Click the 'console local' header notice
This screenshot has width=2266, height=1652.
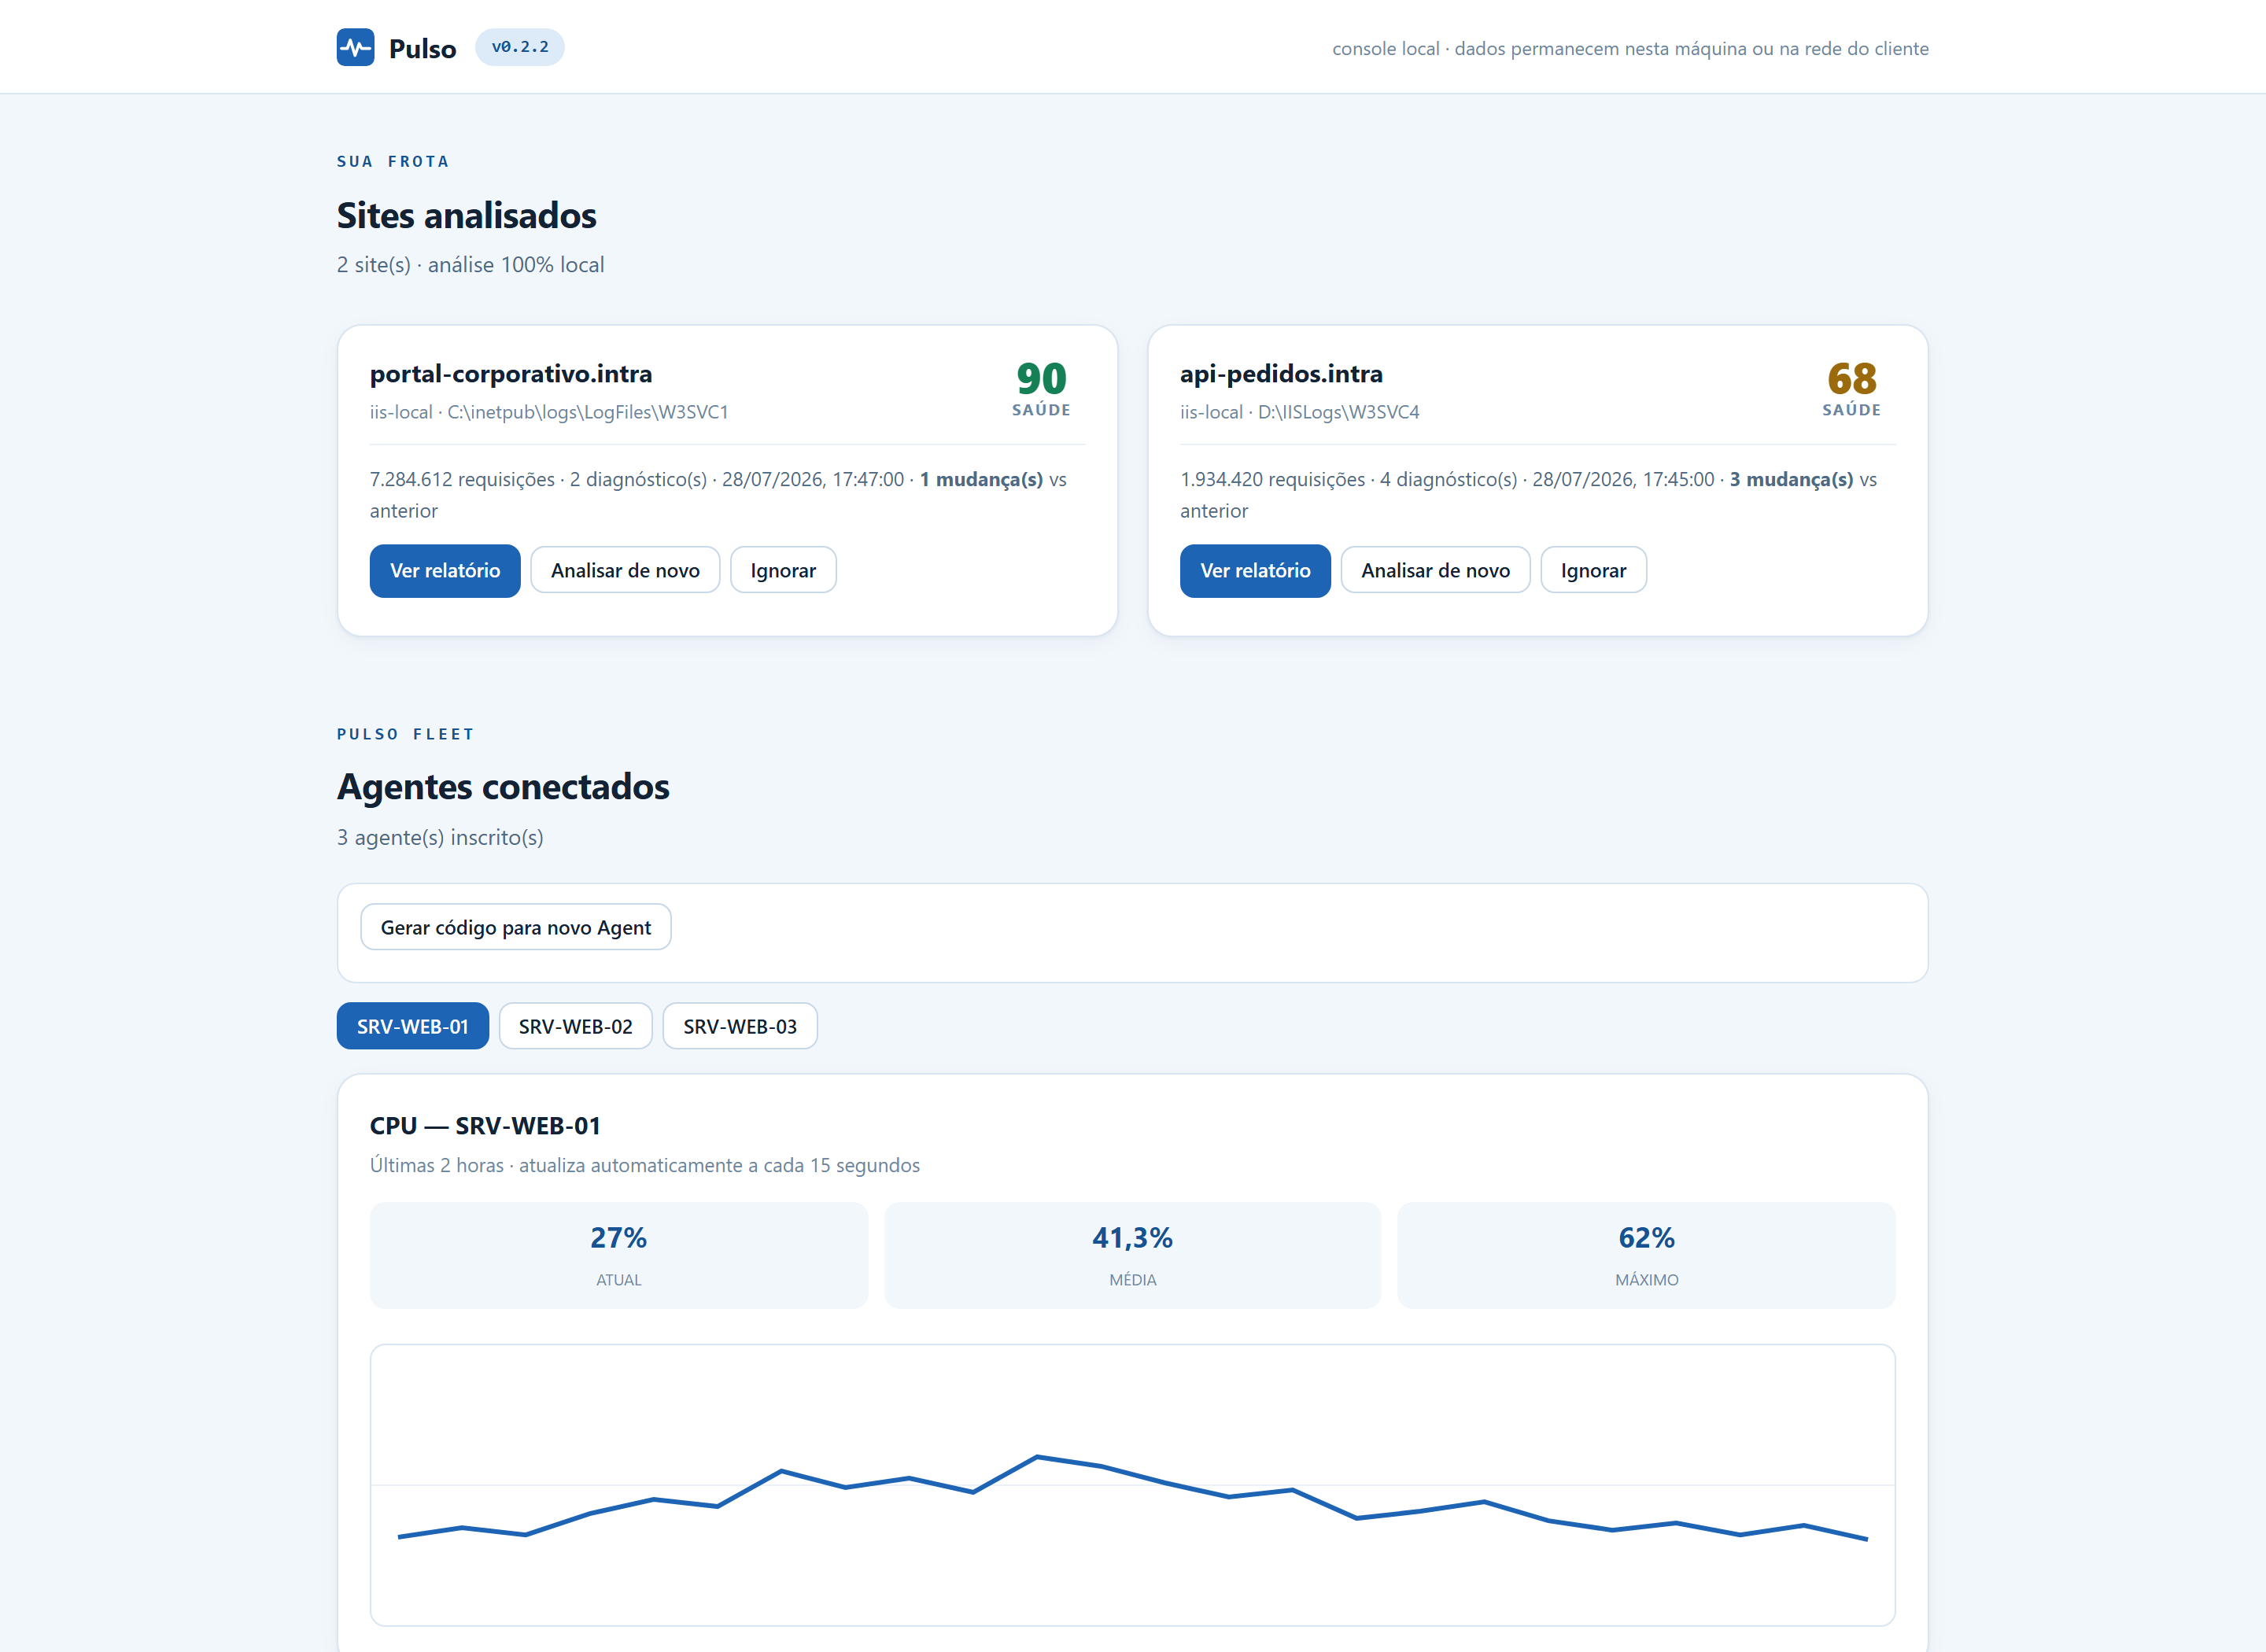1630,48
